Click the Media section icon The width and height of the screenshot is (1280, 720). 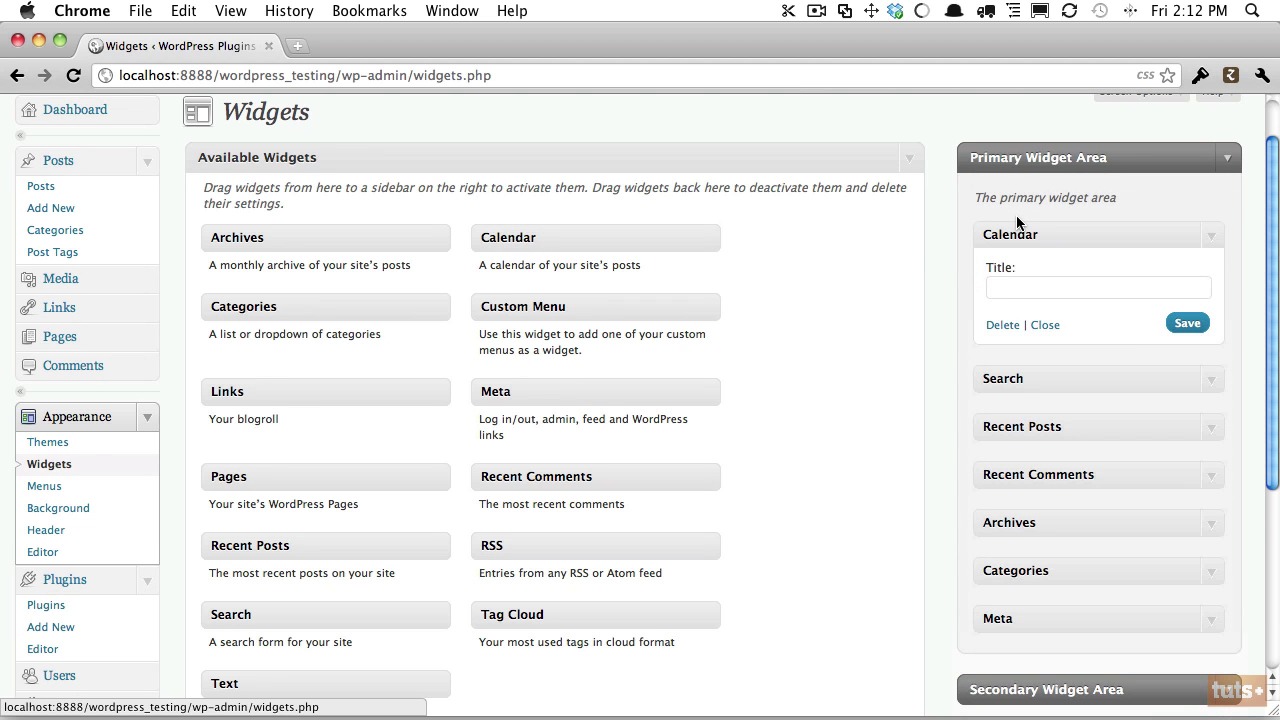coord(28,278)
